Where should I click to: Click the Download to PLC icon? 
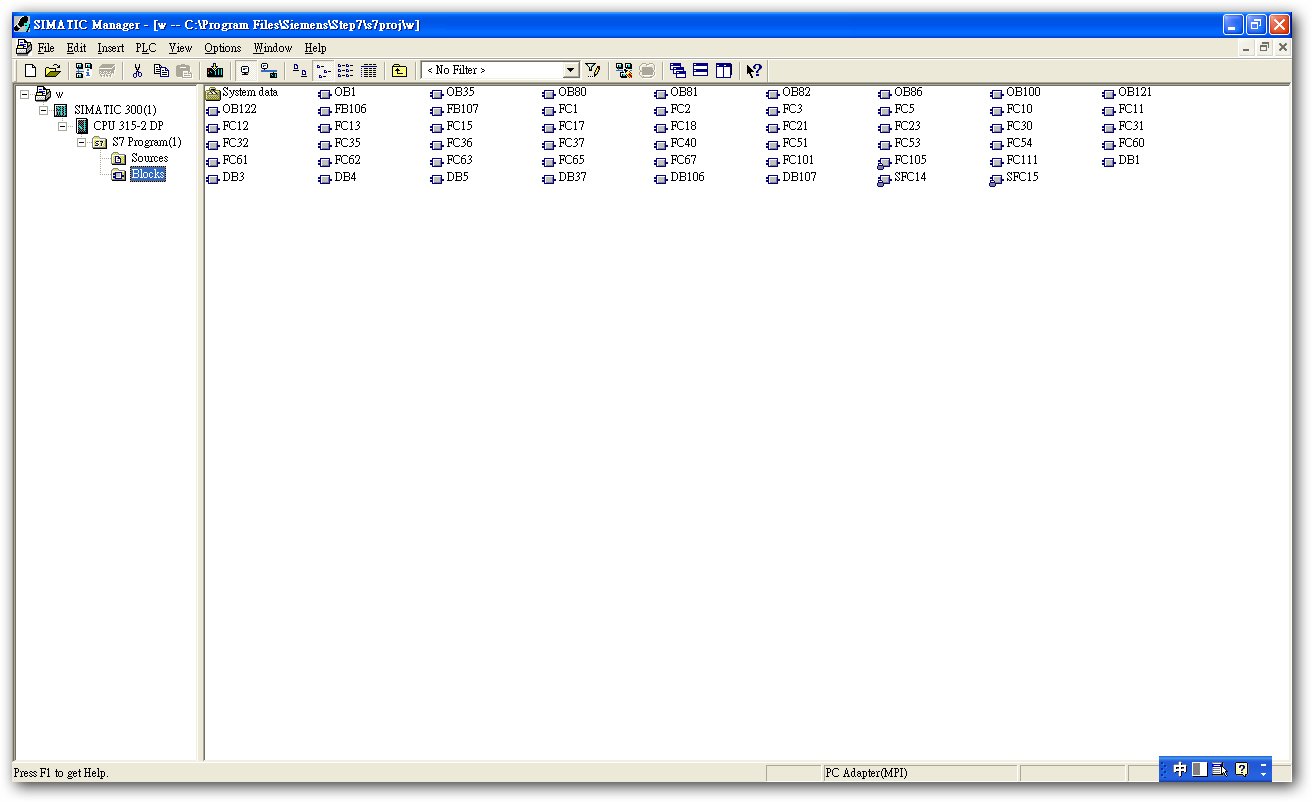(215, 70)
